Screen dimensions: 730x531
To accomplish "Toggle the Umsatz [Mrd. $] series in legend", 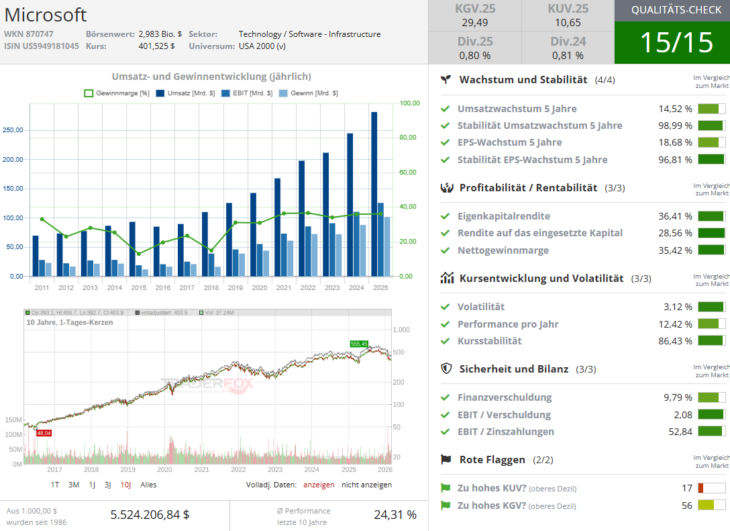I will tap(183, 93).
